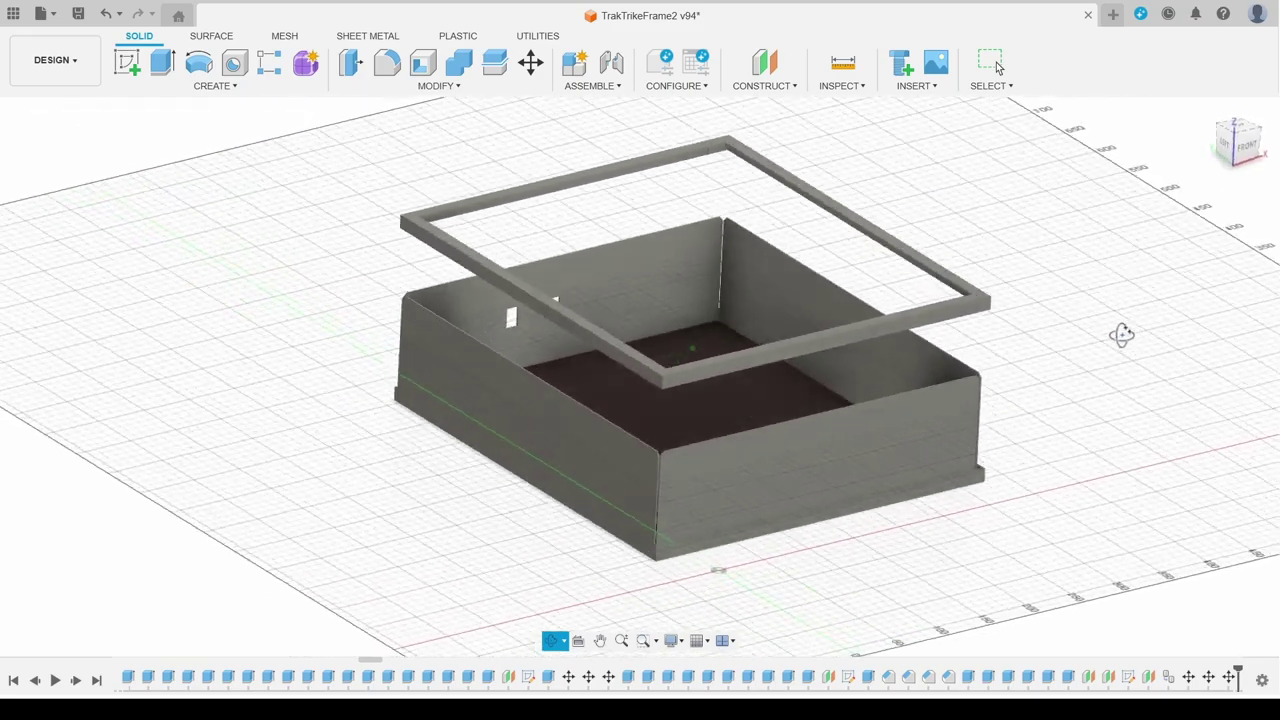
Task: Click the Look At icon
Action: [578, 641]
